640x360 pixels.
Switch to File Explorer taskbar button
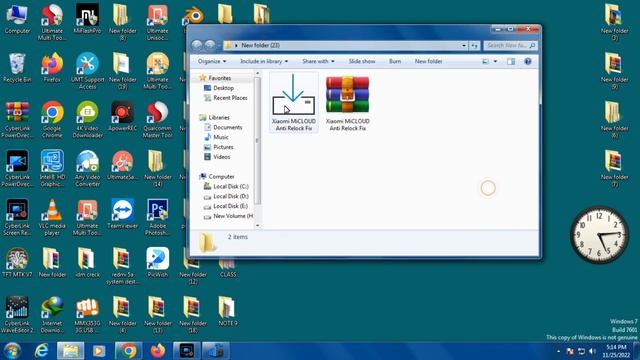click(70, 351)
